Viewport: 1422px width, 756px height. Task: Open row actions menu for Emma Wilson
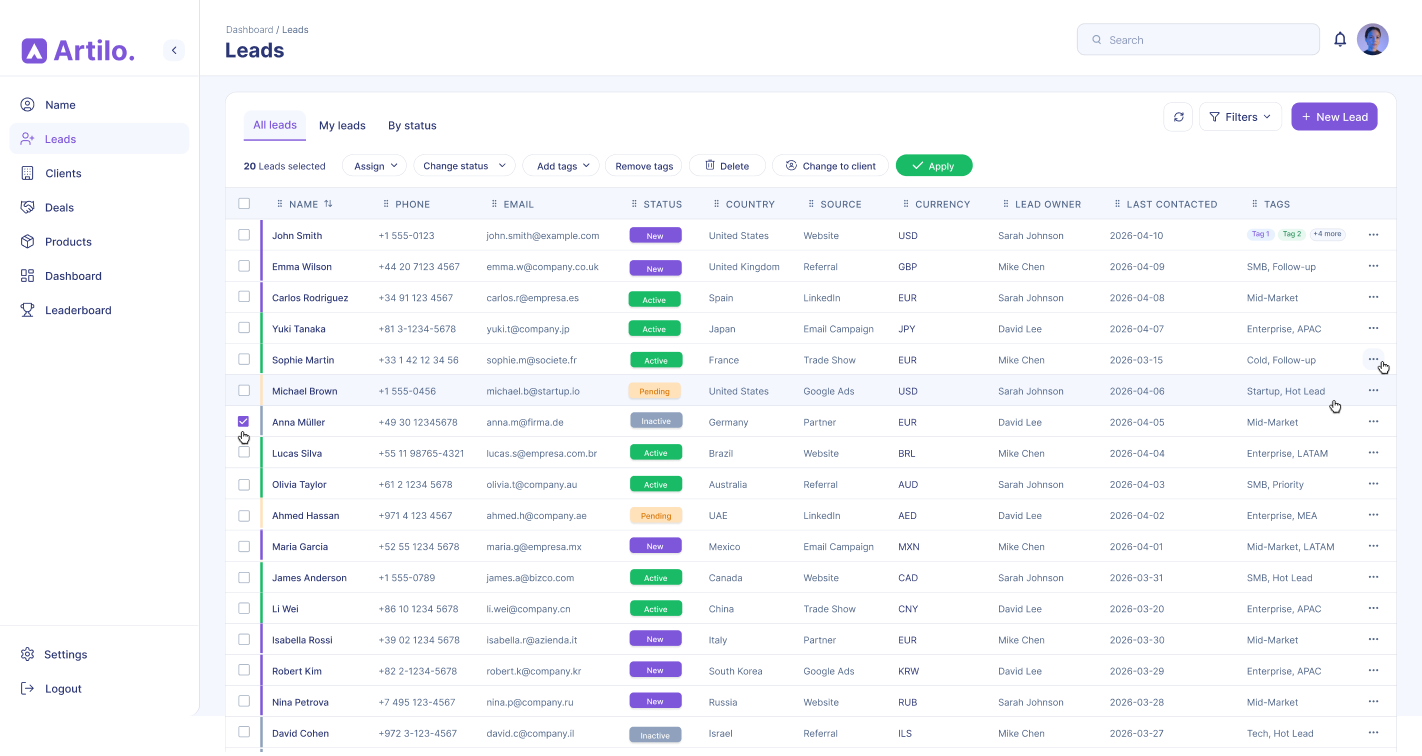(x=1373, y=266)
